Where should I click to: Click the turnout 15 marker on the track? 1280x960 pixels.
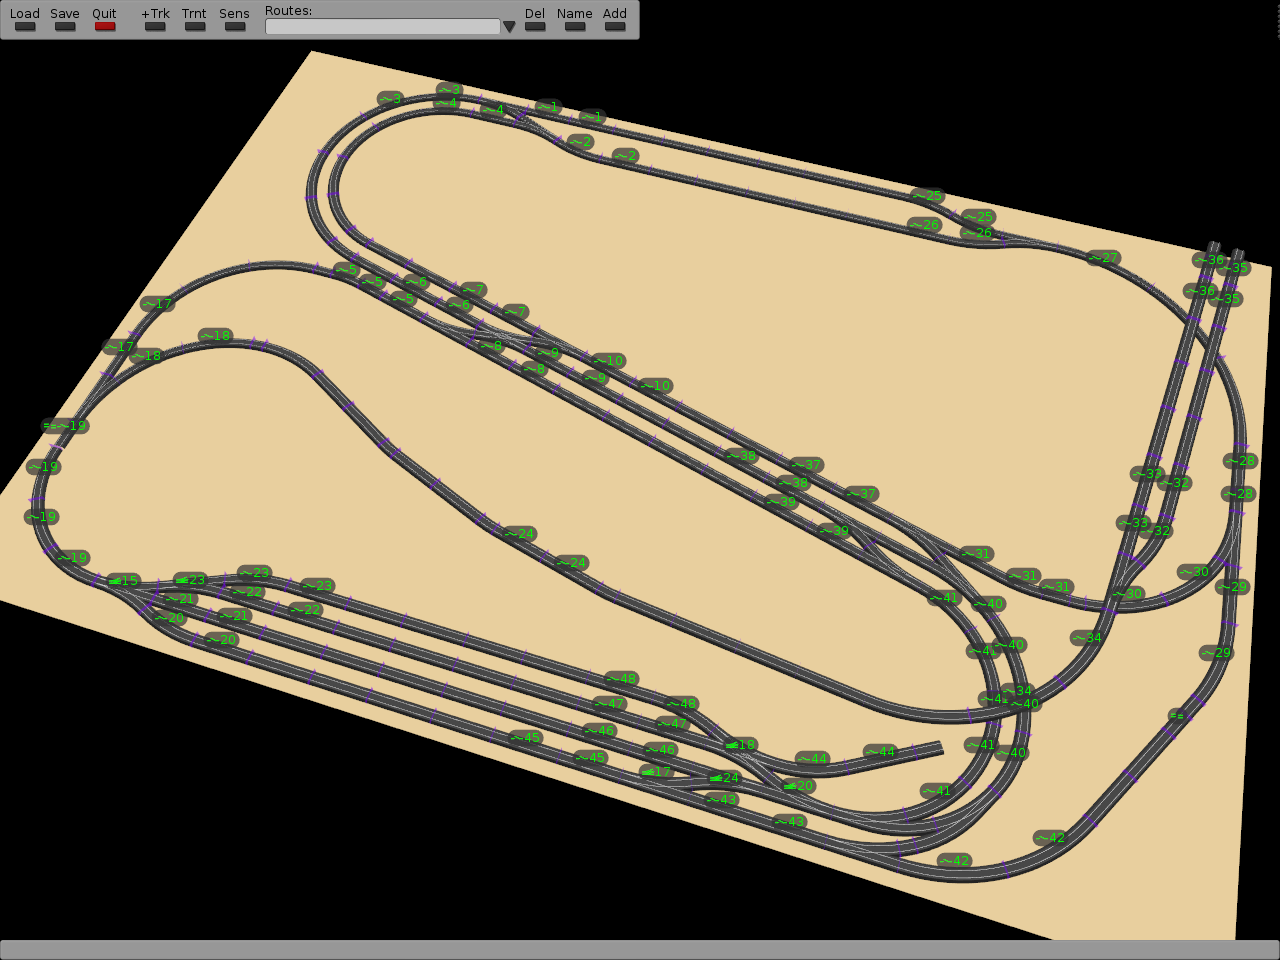[x=123, y=580]
